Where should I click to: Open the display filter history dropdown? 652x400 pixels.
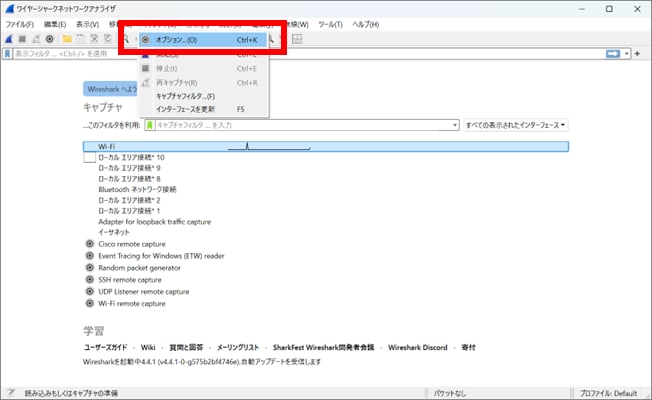click(x=627, y=54)
